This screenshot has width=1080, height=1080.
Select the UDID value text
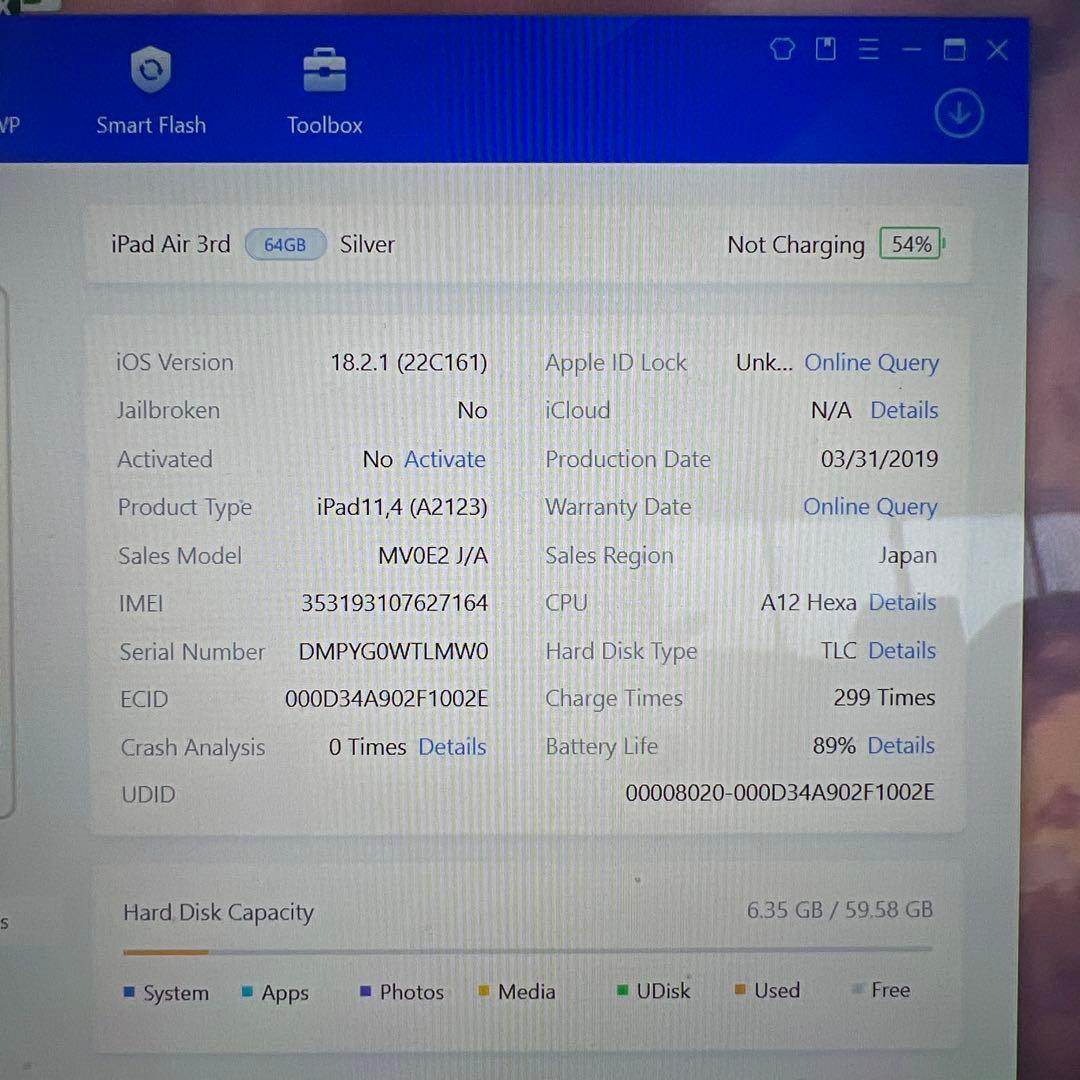(x=779, y=793)
